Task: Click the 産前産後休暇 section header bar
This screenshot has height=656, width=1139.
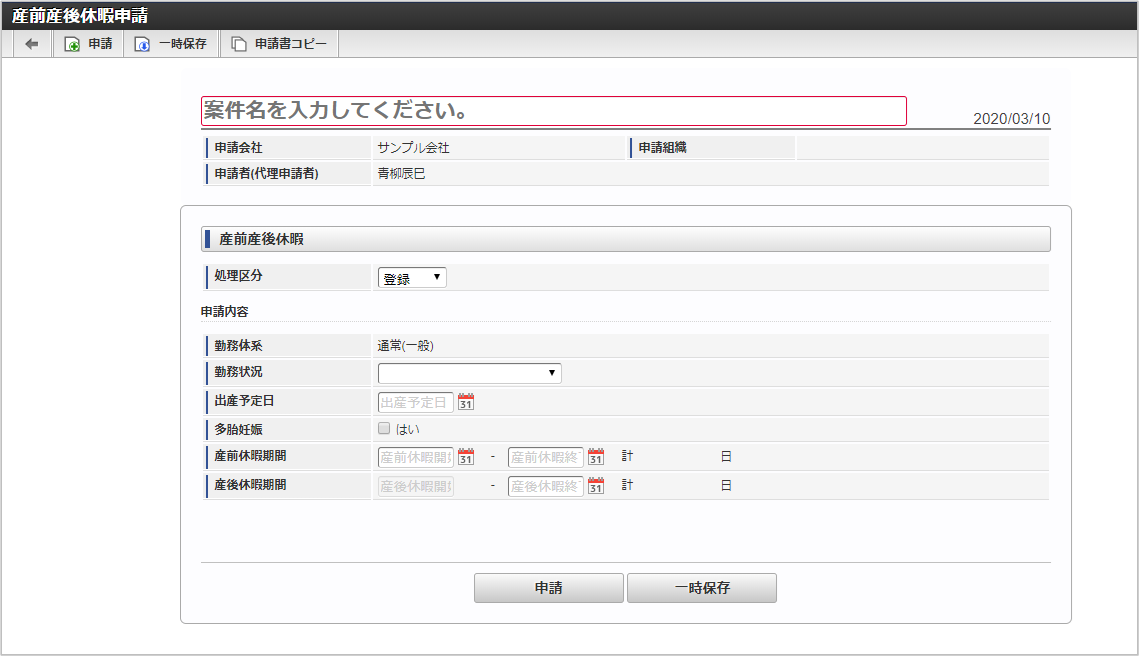Action: point(625,239)
